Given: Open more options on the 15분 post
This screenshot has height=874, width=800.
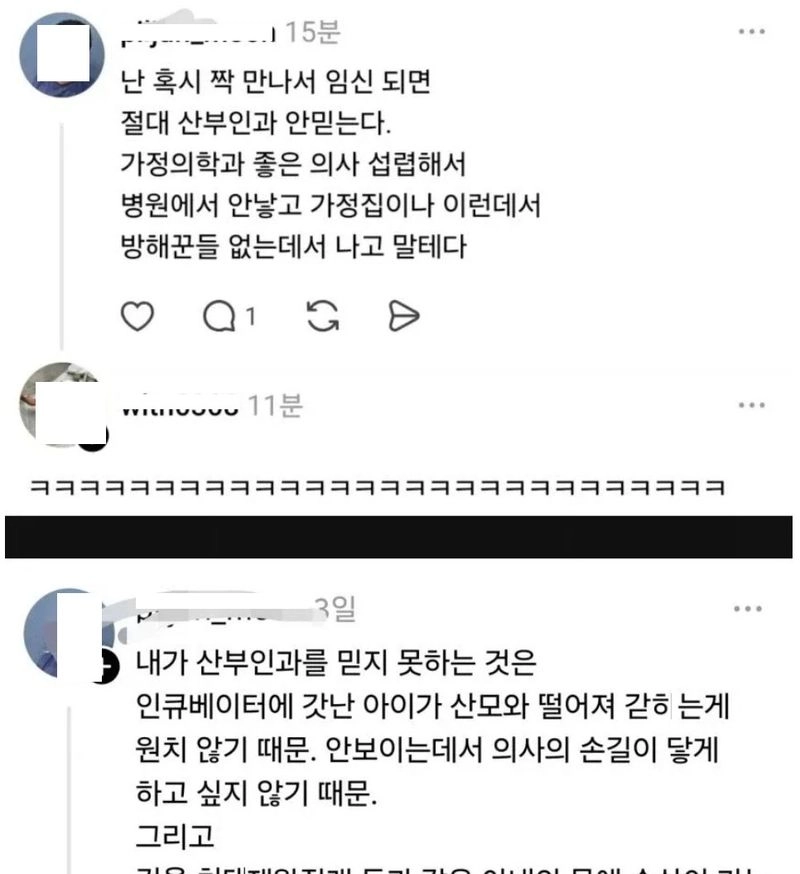Looking at the screenshot, I should click(x=751, y=32).
